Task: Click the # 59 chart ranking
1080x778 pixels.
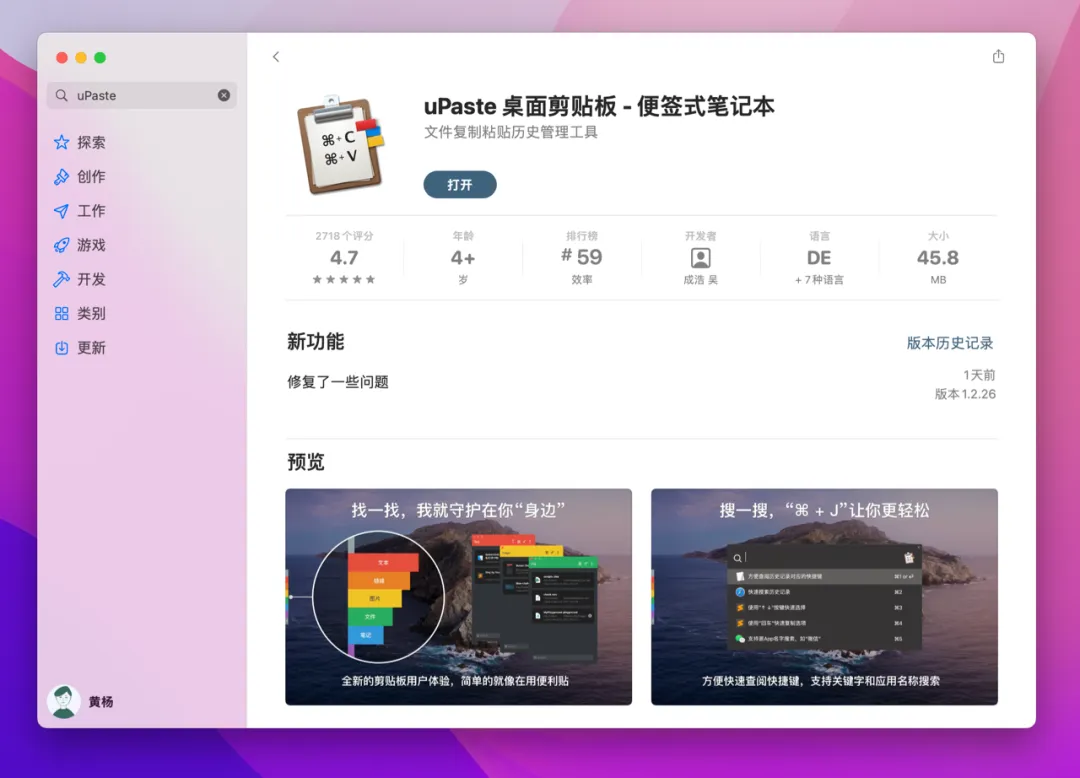Action: (x=581, y=257)
